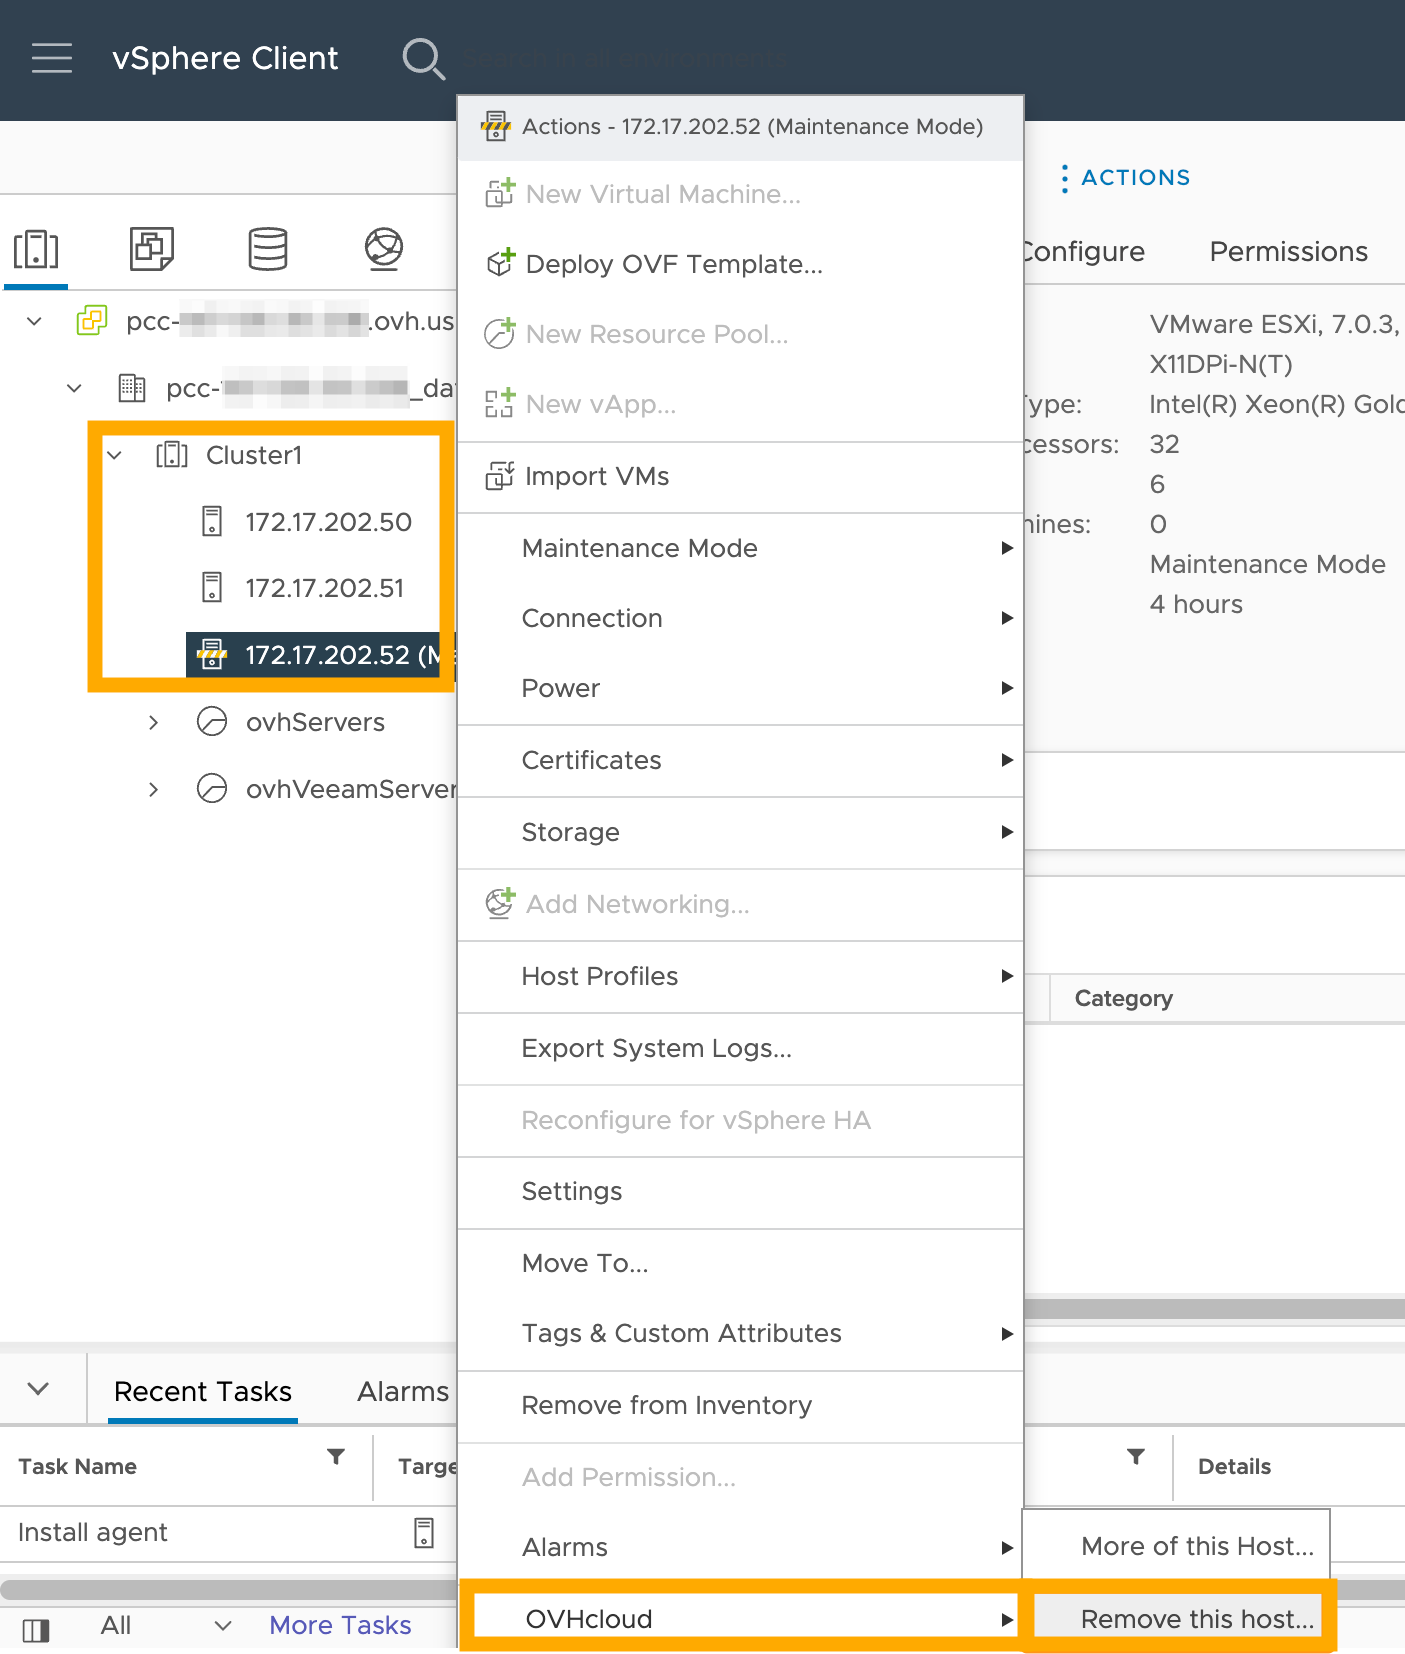Click the Task Name filter icon
Image resolution: width=1405 pixels, height=1654 pixels.
[x=336, y=1457]
